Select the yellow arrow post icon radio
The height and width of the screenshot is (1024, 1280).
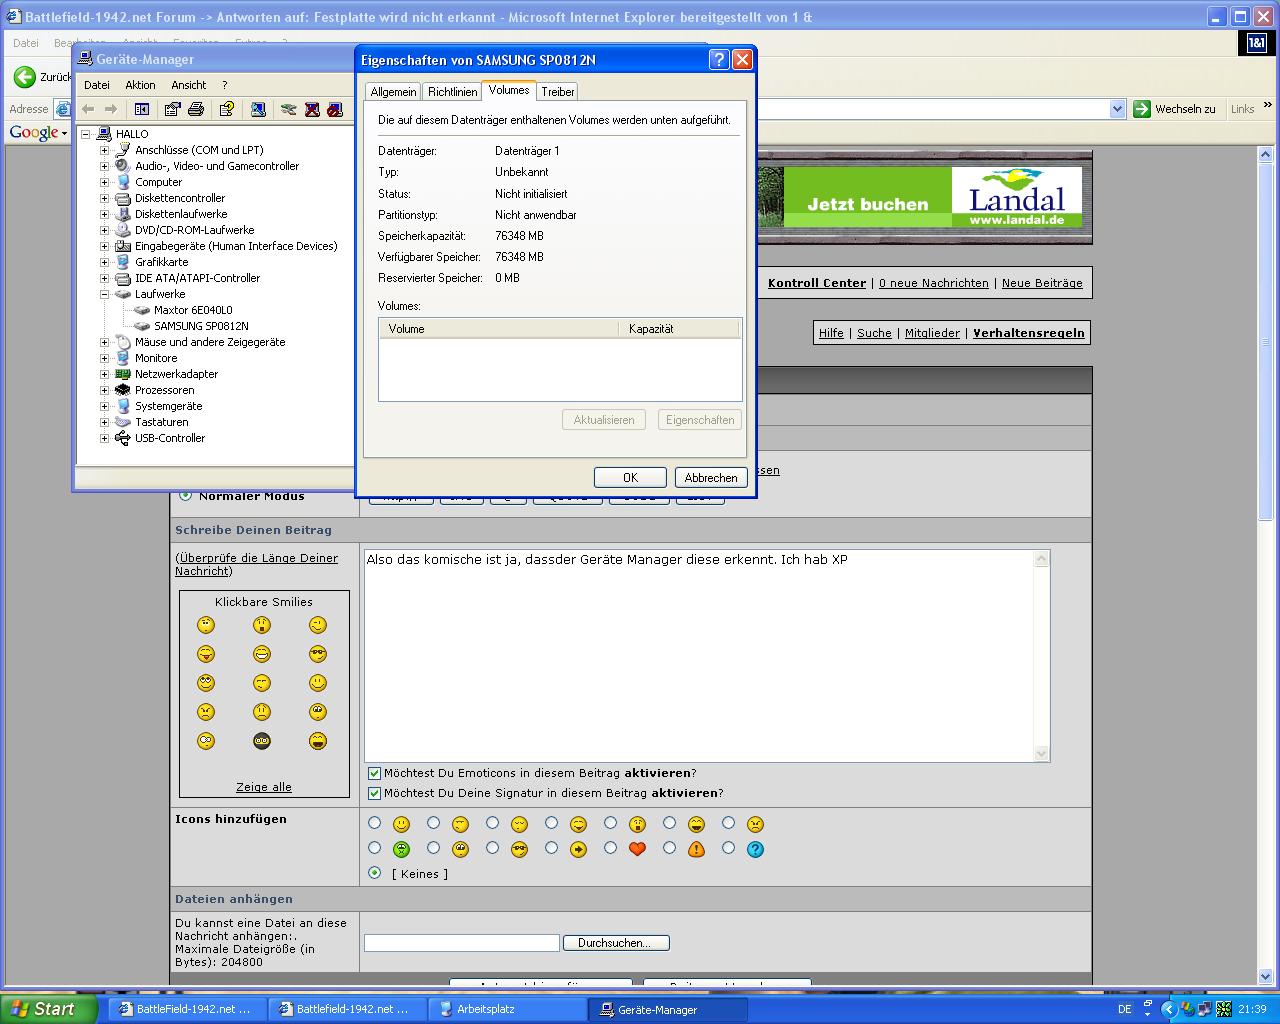[x=551, y=848]
